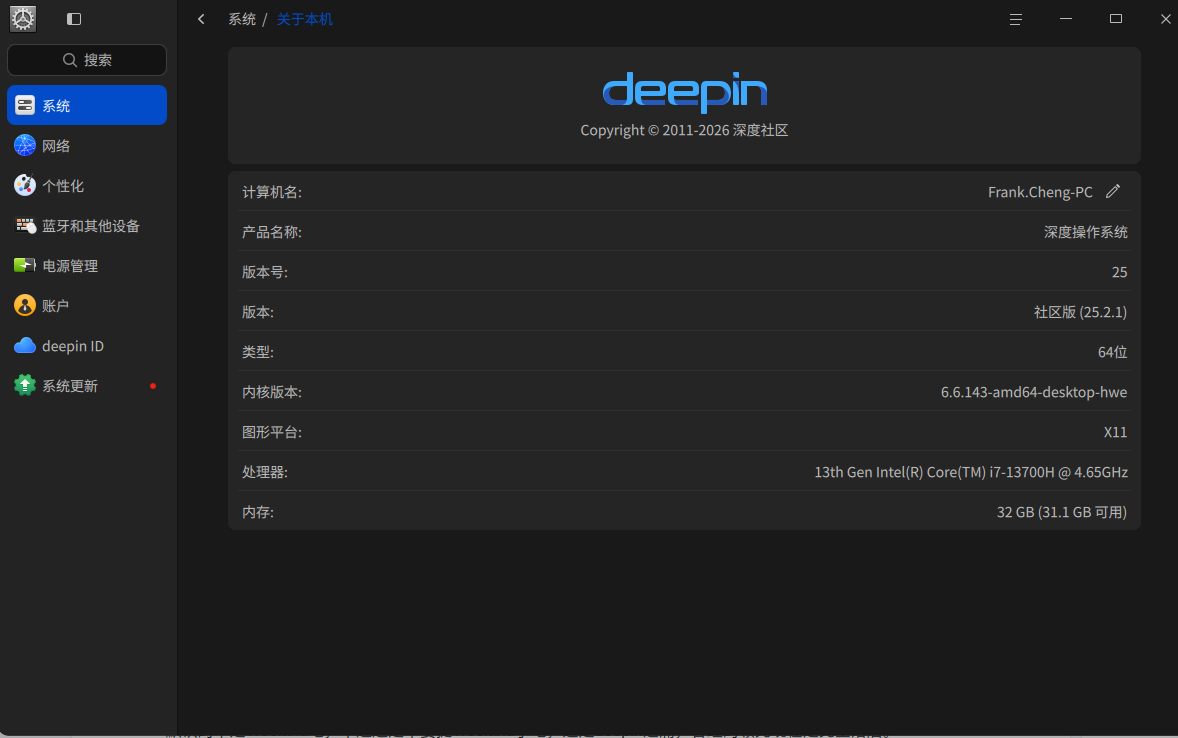Click the 系统 breadcrumb link
This screenshot has width=1178, height=738.
[242, 19]
